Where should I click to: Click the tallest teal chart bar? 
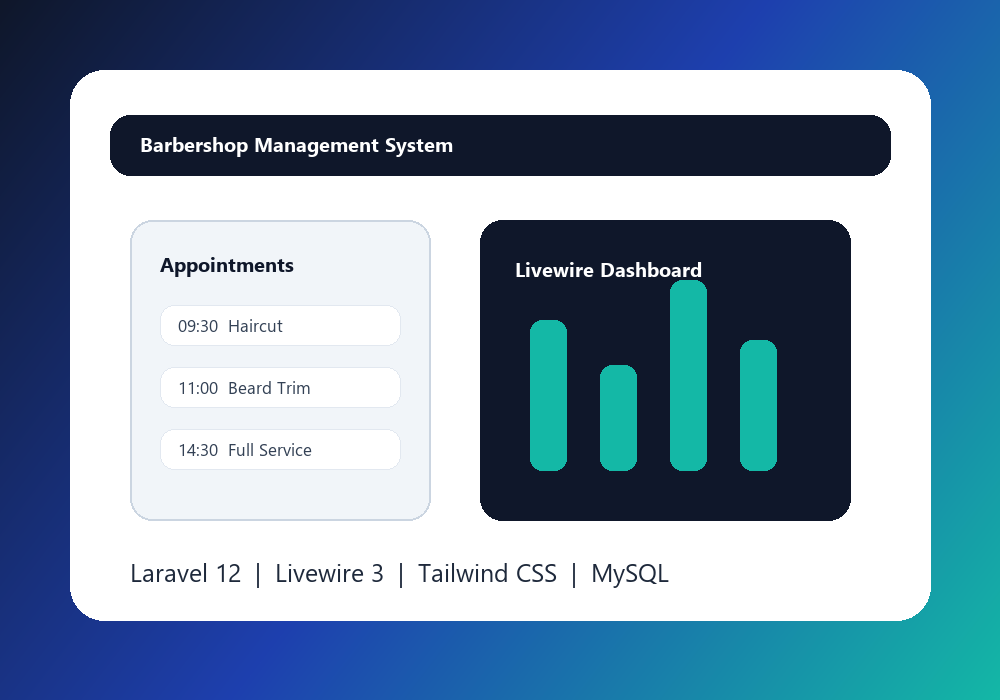click(688, 376)
